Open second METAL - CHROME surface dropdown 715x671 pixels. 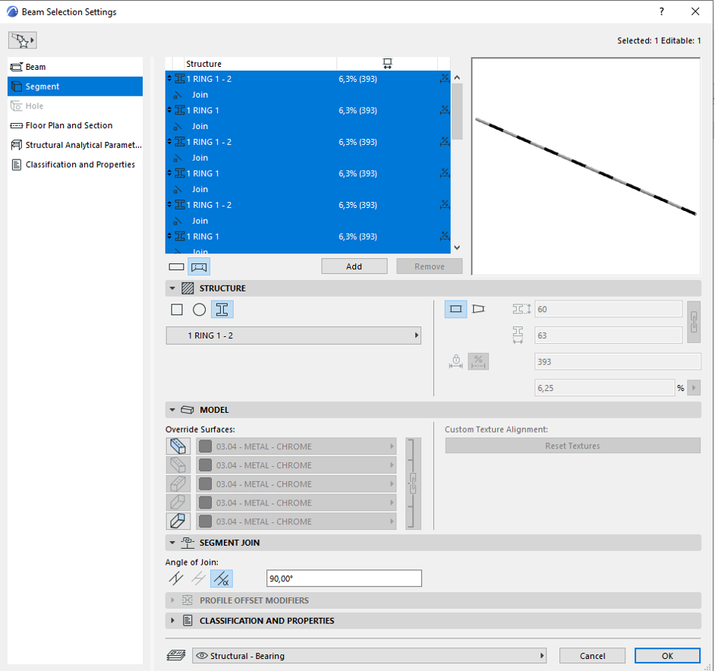click(296, 465)
